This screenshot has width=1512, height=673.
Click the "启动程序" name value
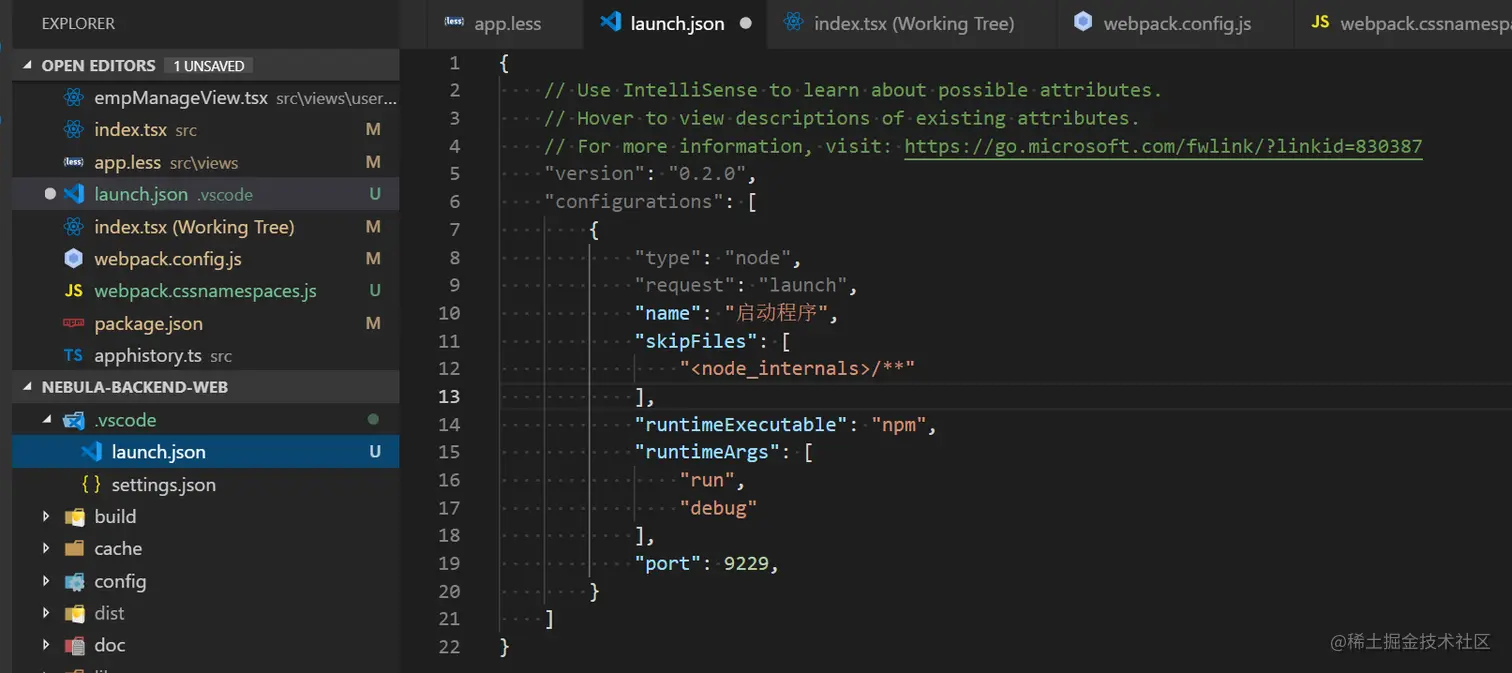click(775, 313)
